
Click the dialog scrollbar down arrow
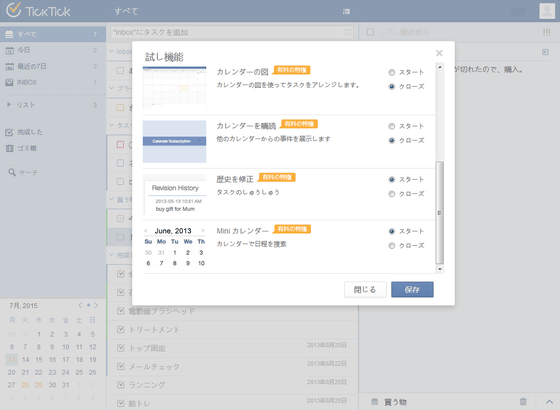[x=440, y=269]
